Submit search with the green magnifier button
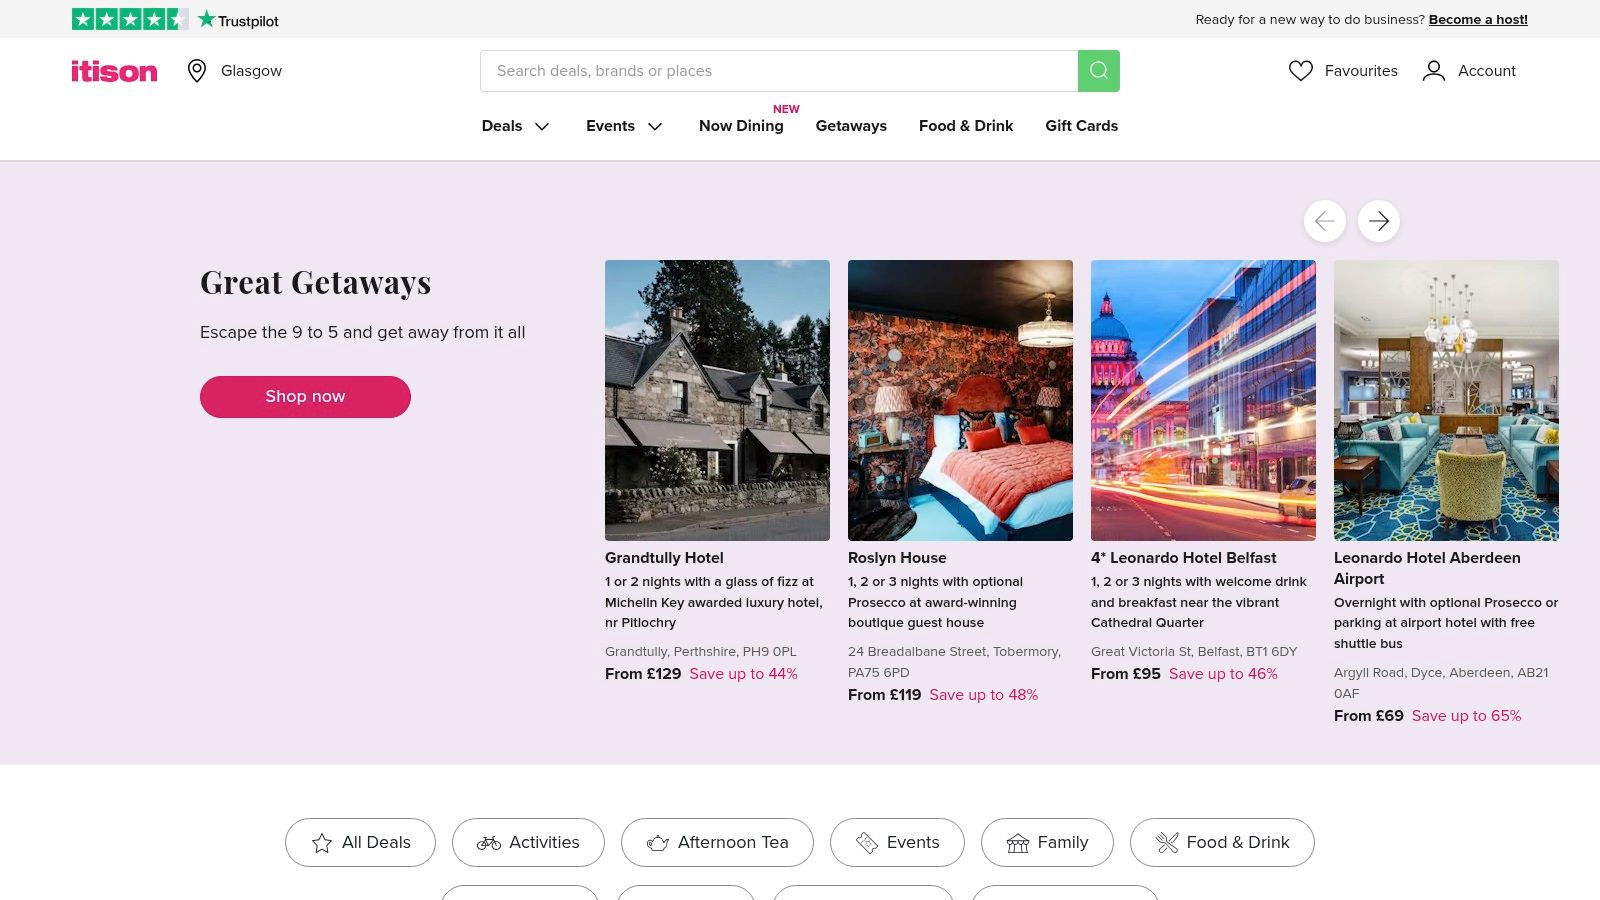This screenshot has width=1600, height=900. pyautogui.click(x=1099, y=71)
